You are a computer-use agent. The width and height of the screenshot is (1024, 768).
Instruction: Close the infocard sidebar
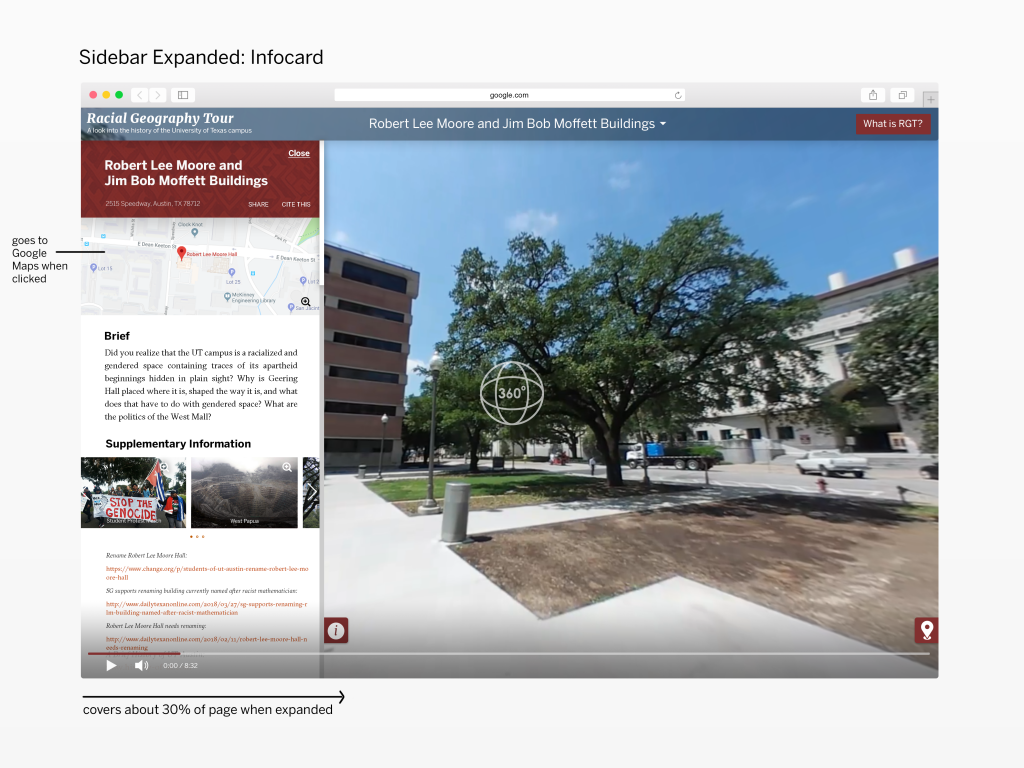tap(299, 153)
